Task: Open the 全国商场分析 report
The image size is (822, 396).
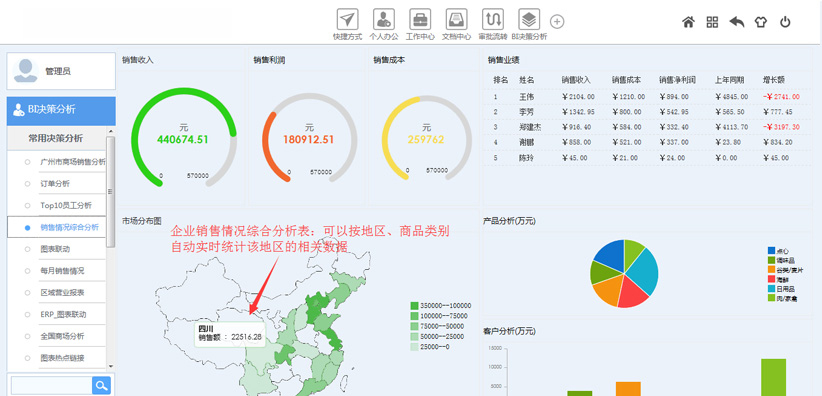Action: tap(62, 336)
